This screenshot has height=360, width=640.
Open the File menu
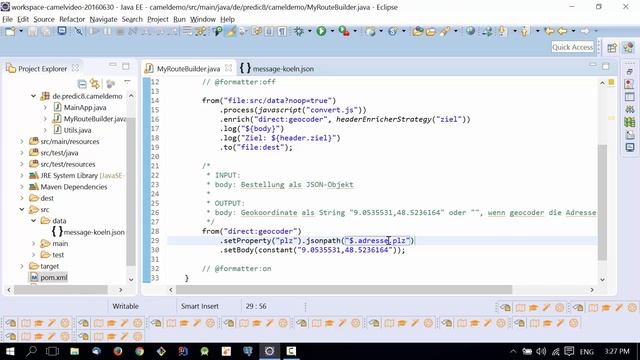7,19
